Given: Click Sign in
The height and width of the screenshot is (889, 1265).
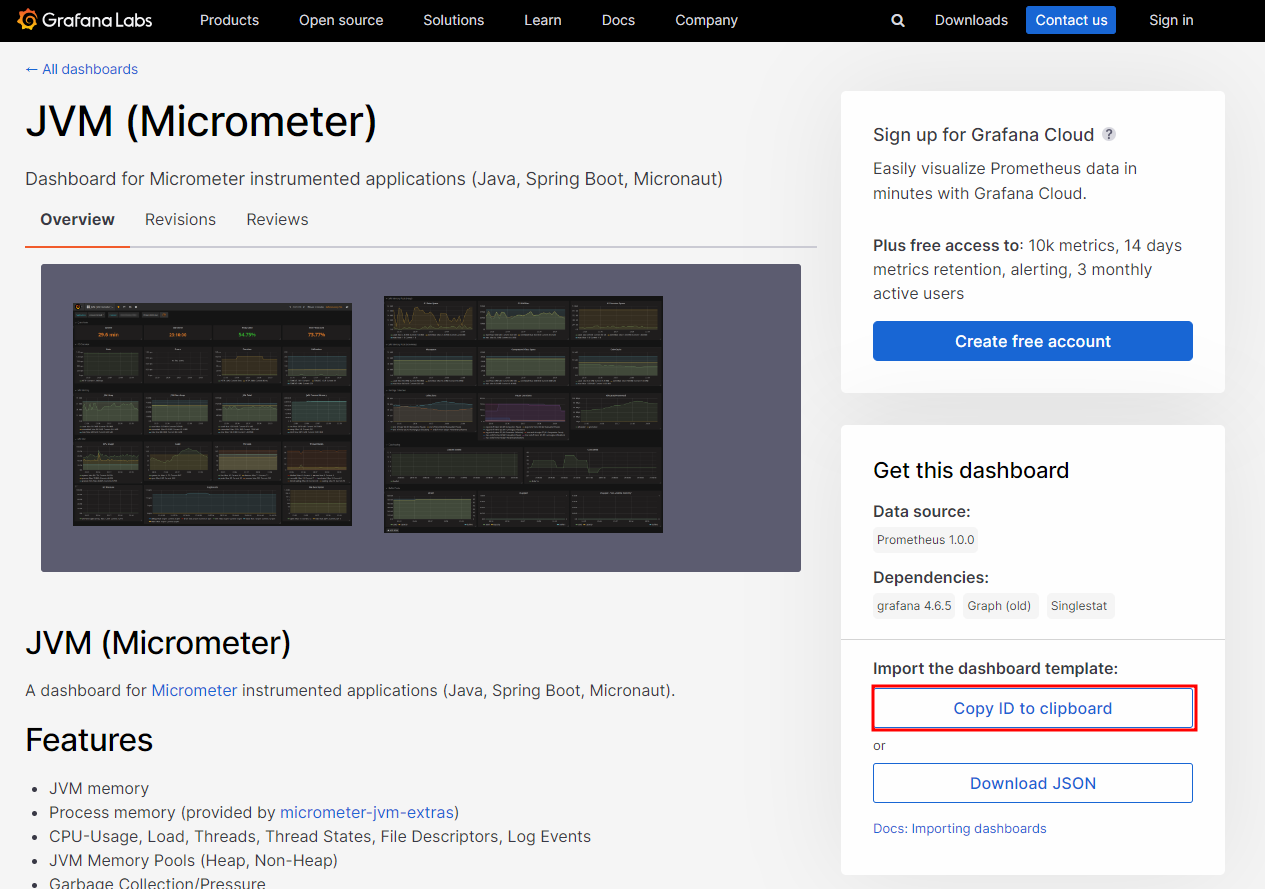Looking at the screenshot, I should point(1171,20).
